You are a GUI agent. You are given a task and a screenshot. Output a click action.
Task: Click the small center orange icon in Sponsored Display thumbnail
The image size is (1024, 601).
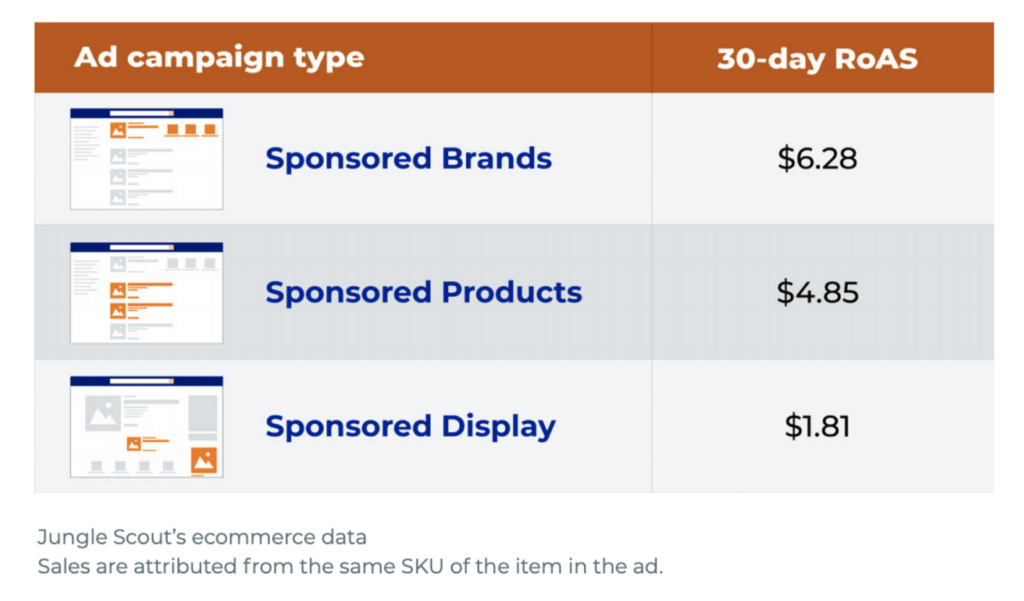click(x=133, y=444)
